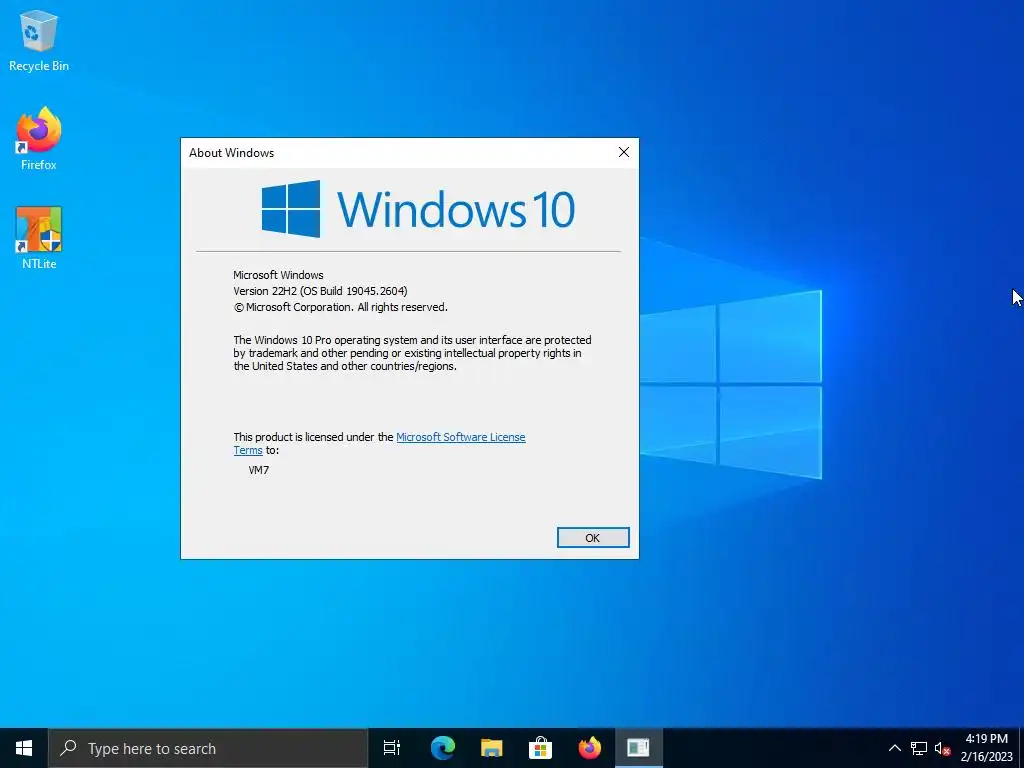Launch Firefox from the taskbar
This screenshot has width=1024, height=768.
[x=590, y=748]
